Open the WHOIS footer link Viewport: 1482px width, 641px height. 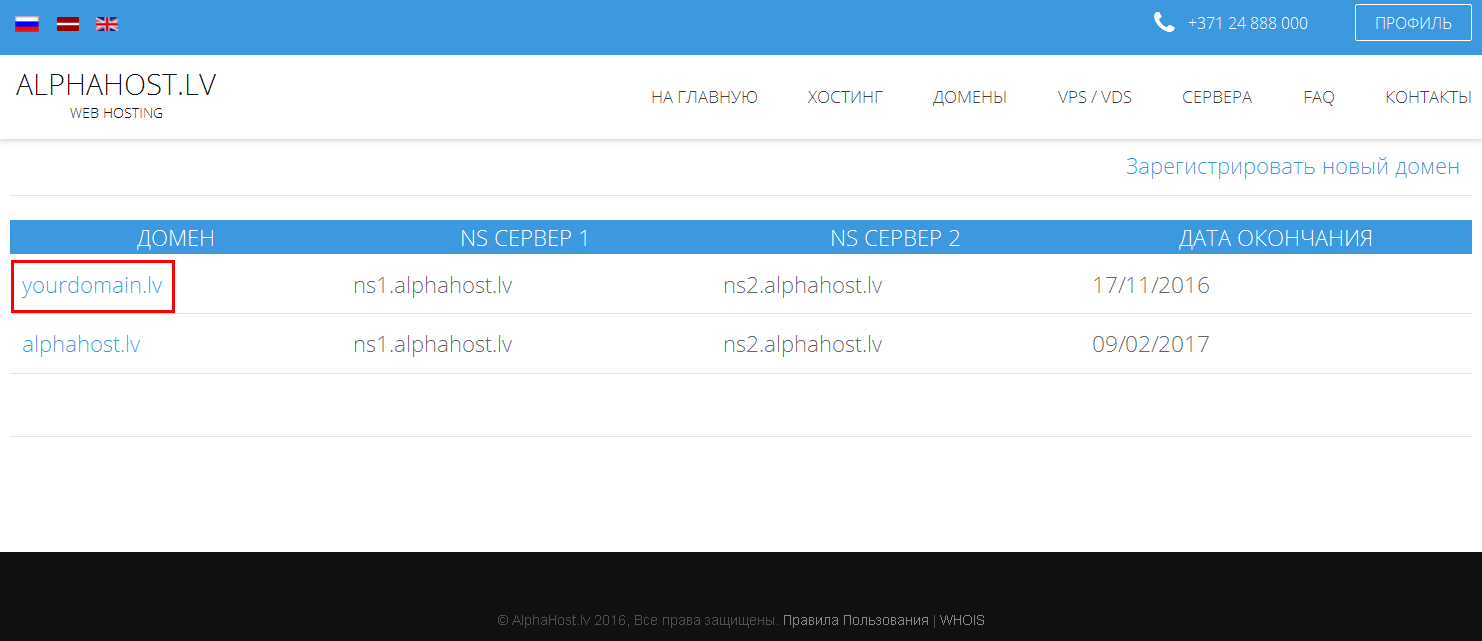(x=962, y=620)
